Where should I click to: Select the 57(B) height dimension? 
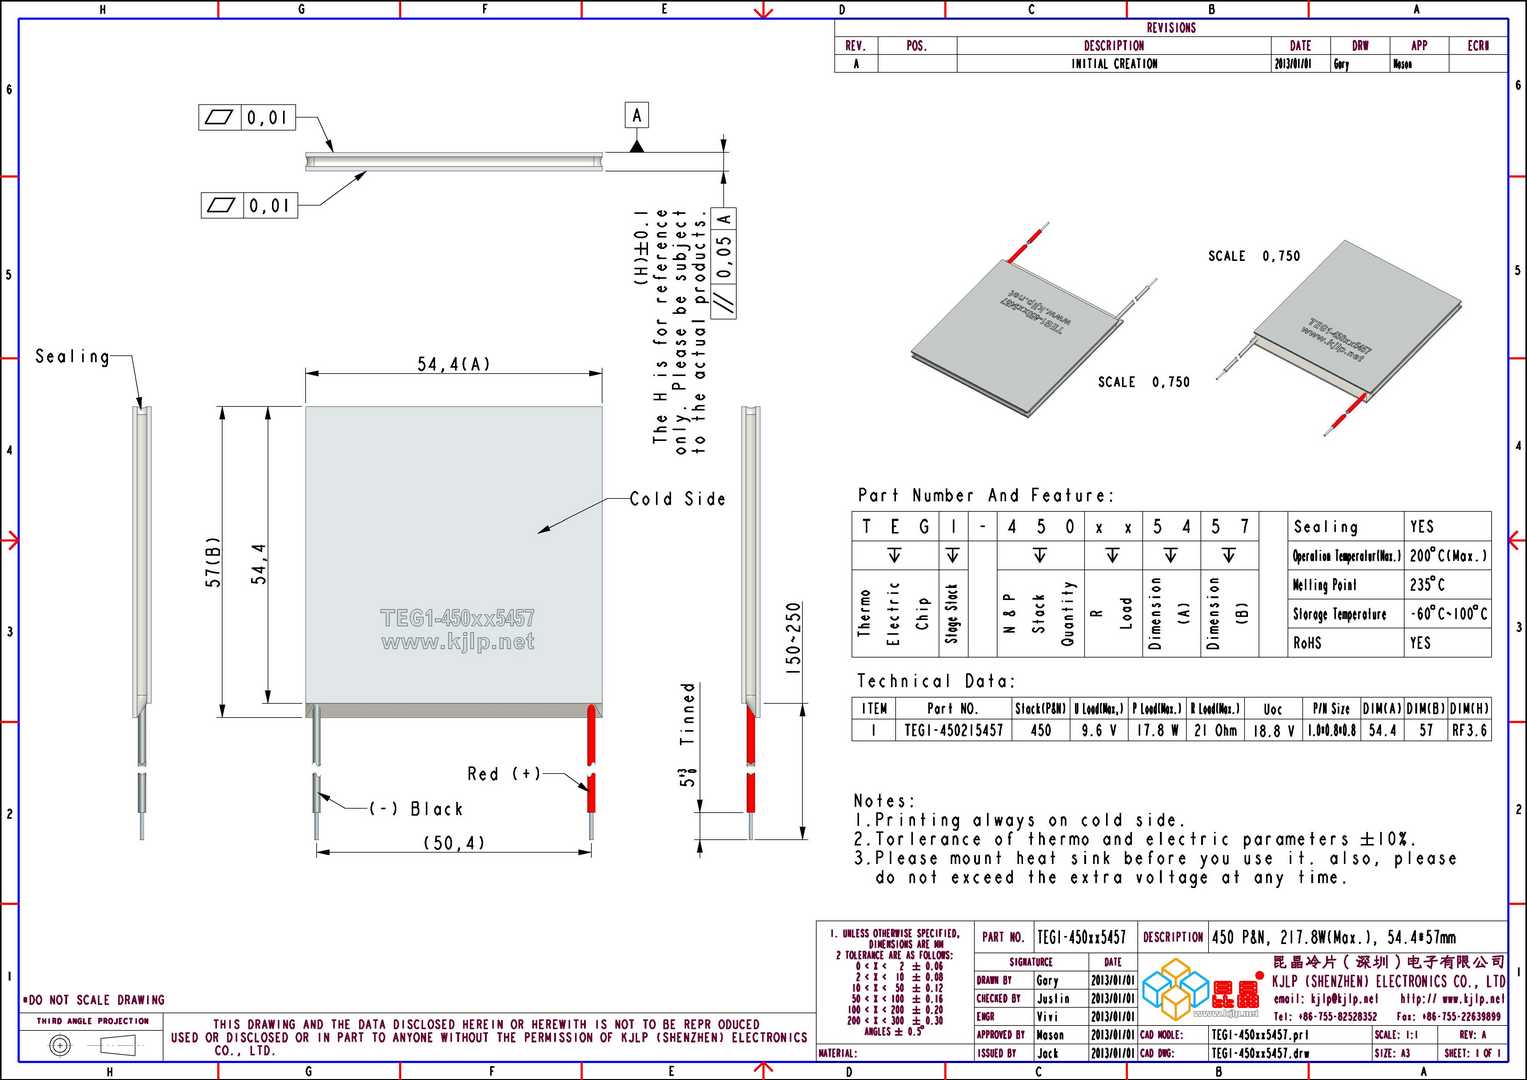point(213,562)
